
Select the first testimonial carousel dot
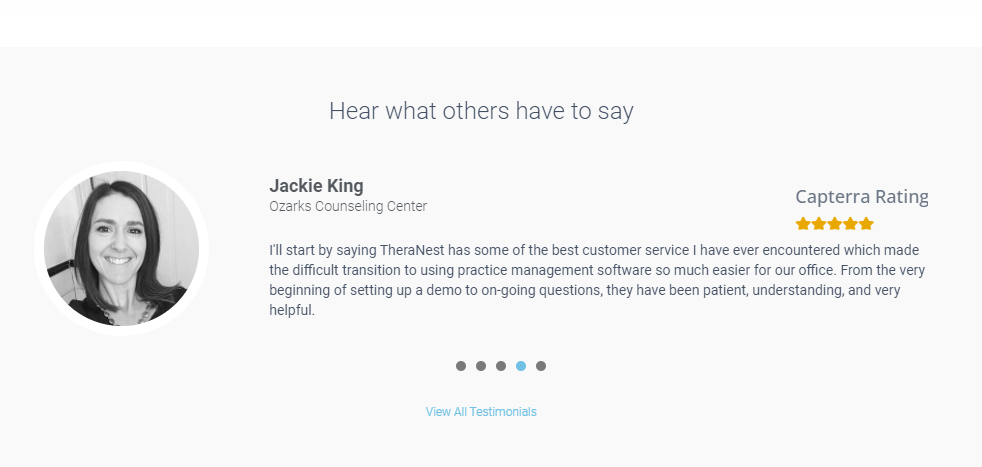(461, 366)
